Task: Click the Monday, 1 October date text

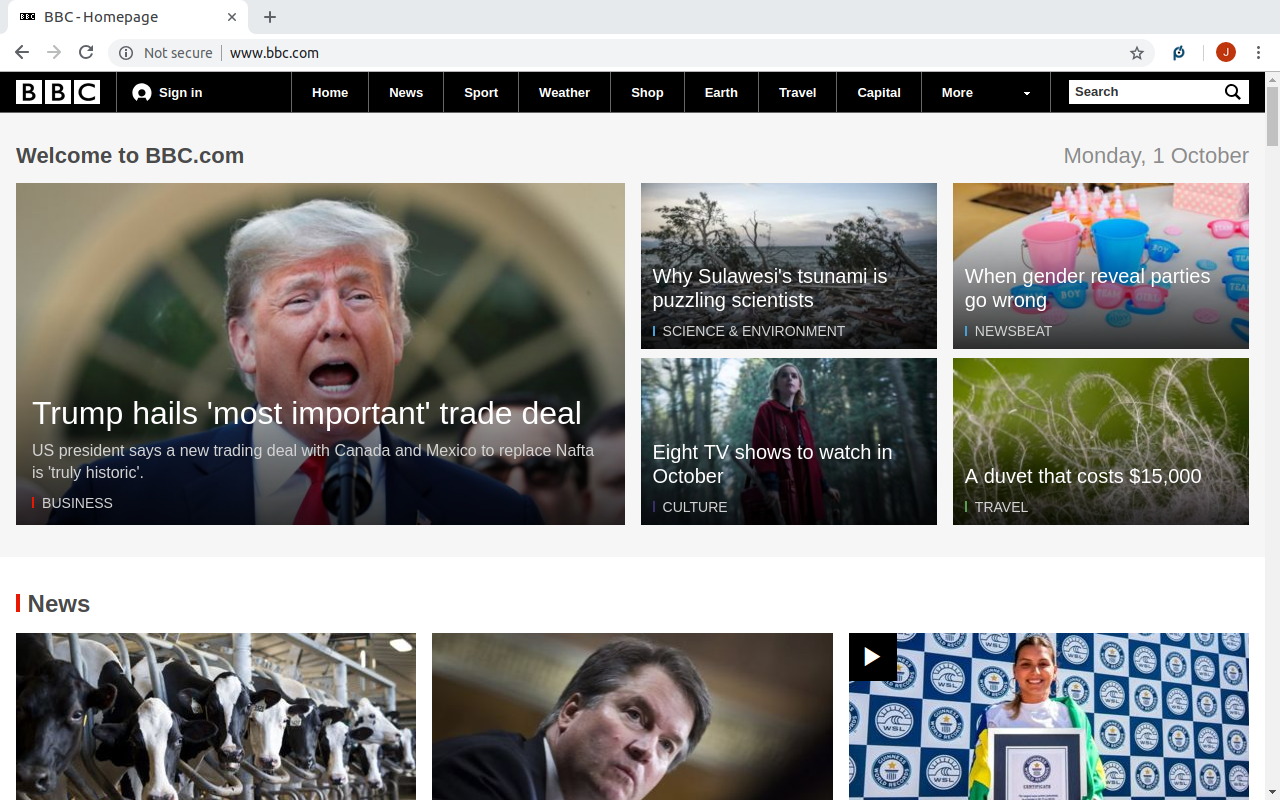Action: click(x=1156, y=155)
